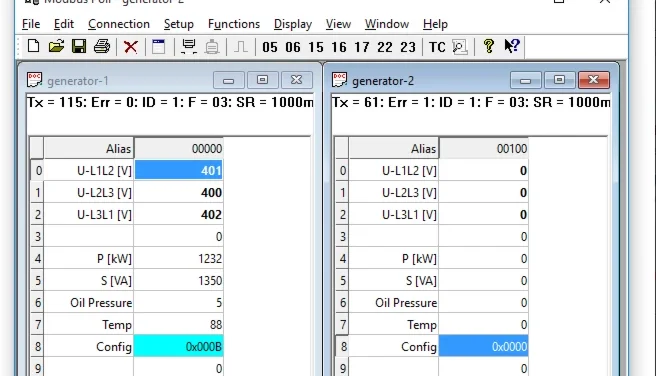Image resolution: width=656 pixels, height=376 pixels.
Task: Click the Open file folder icon
Action: click(x=56, y=46)
